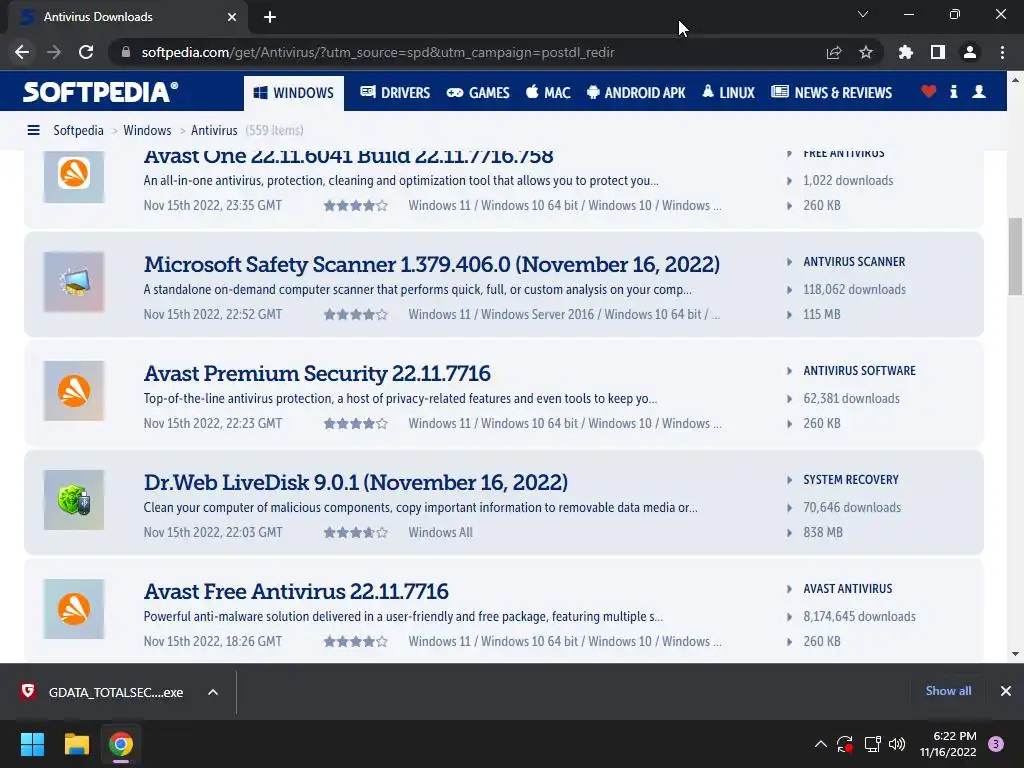Image resolution: width=1024 pixels, height=768 pixels.
Task: Open the Windows section tab
Action: tap(294, 93)
